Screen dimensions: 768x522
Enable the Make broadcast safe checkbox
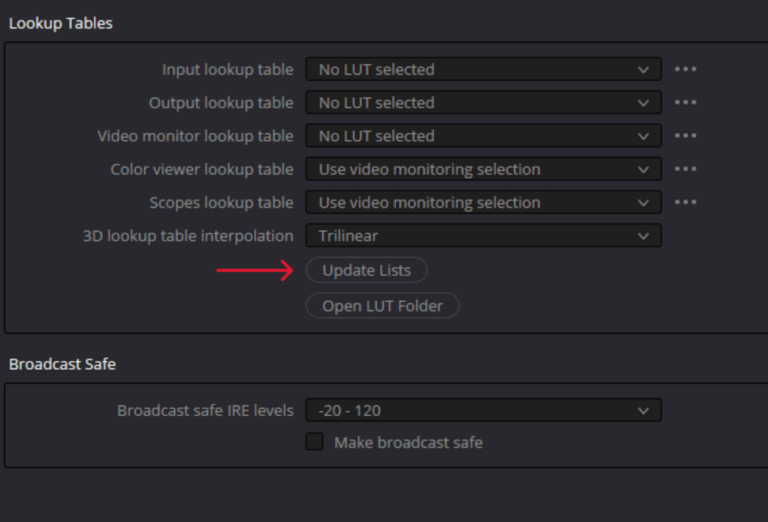[x=314, y=441]
